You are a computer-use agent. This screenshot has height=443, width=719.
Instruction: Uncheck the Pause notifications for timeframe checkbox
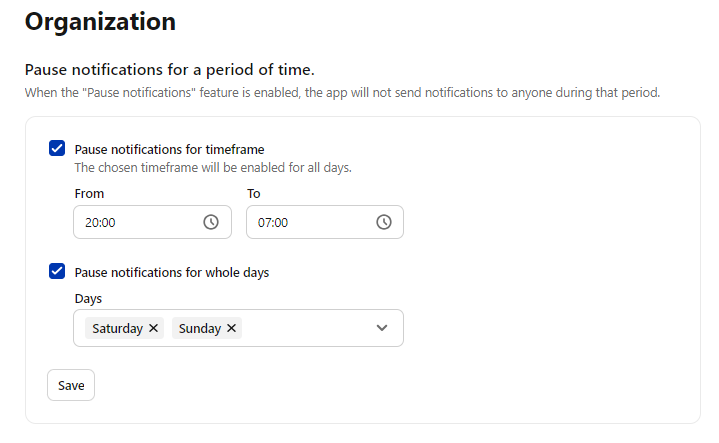tap(57, 148)
